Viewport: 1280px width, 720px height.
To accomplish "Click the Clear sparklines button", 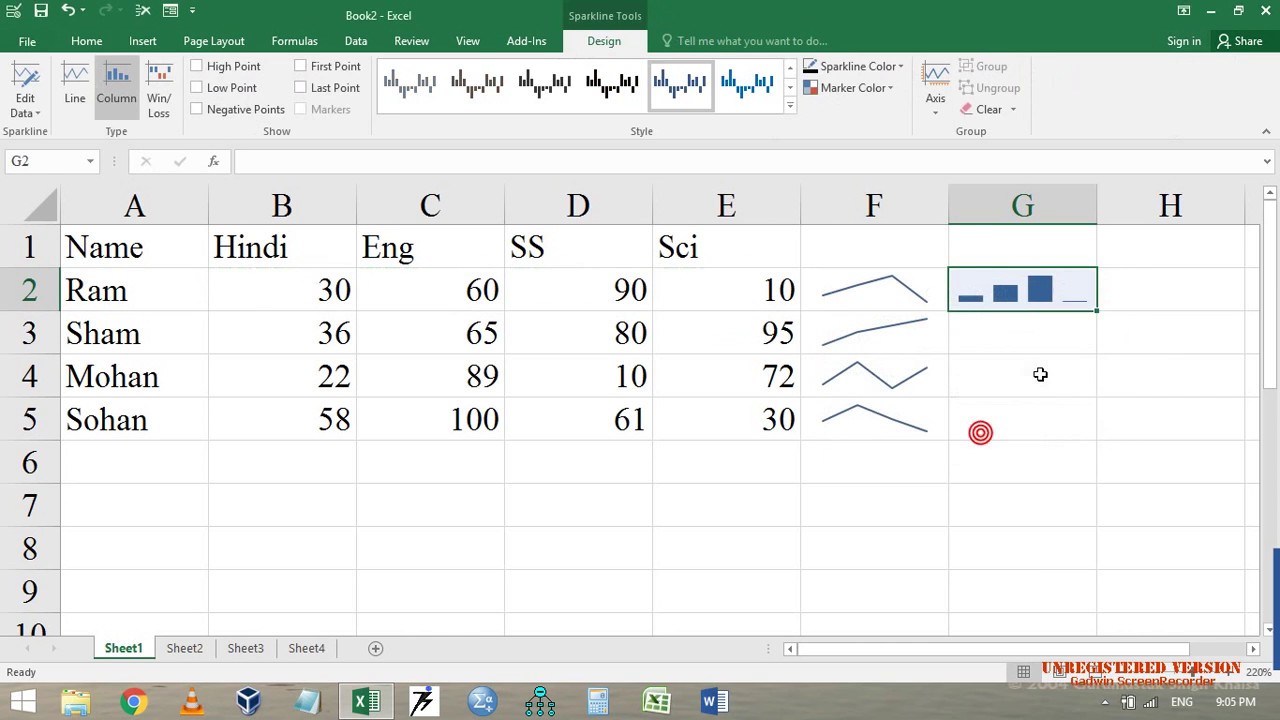I will [988, 109].
